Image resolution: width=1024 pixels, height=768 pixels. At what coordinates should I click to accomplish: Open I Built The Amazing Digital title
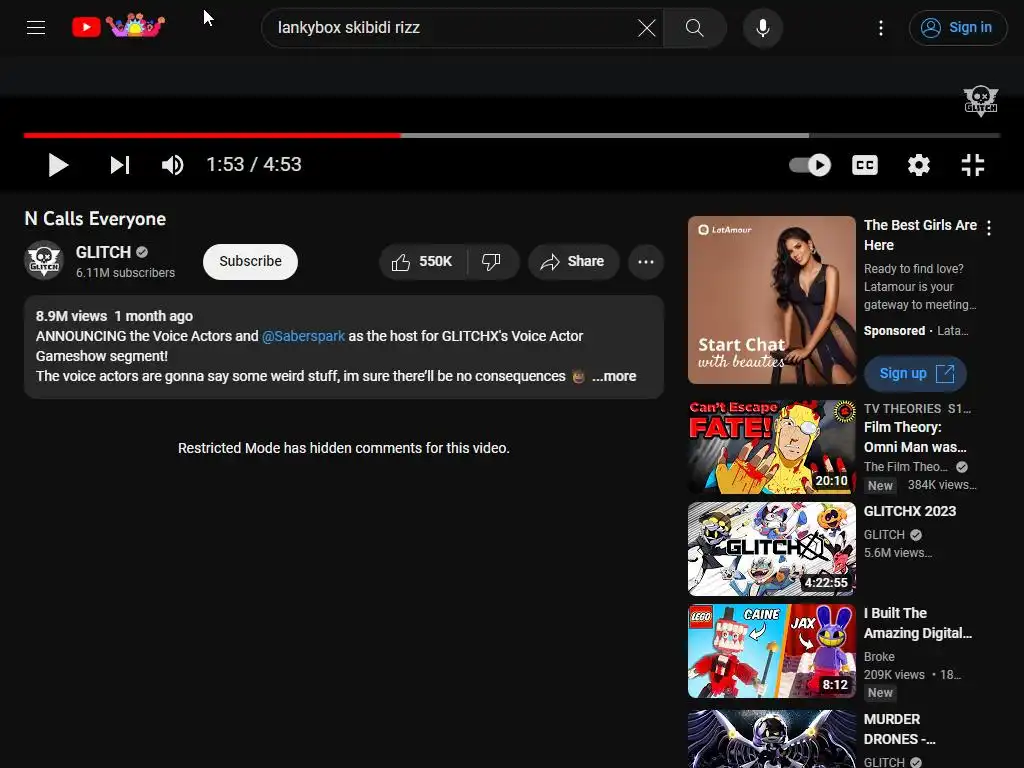coord(918,623)
